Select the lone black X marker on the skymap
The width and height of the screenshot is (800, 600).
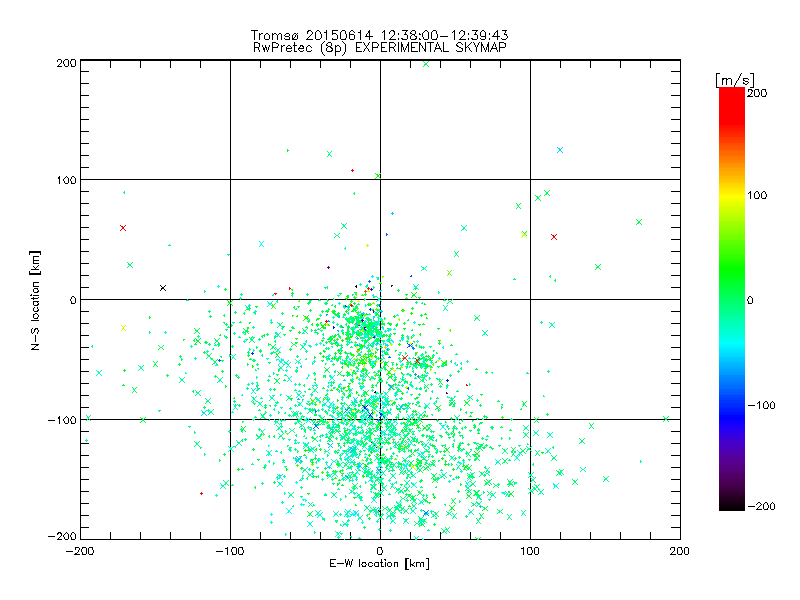click(163, 288)
